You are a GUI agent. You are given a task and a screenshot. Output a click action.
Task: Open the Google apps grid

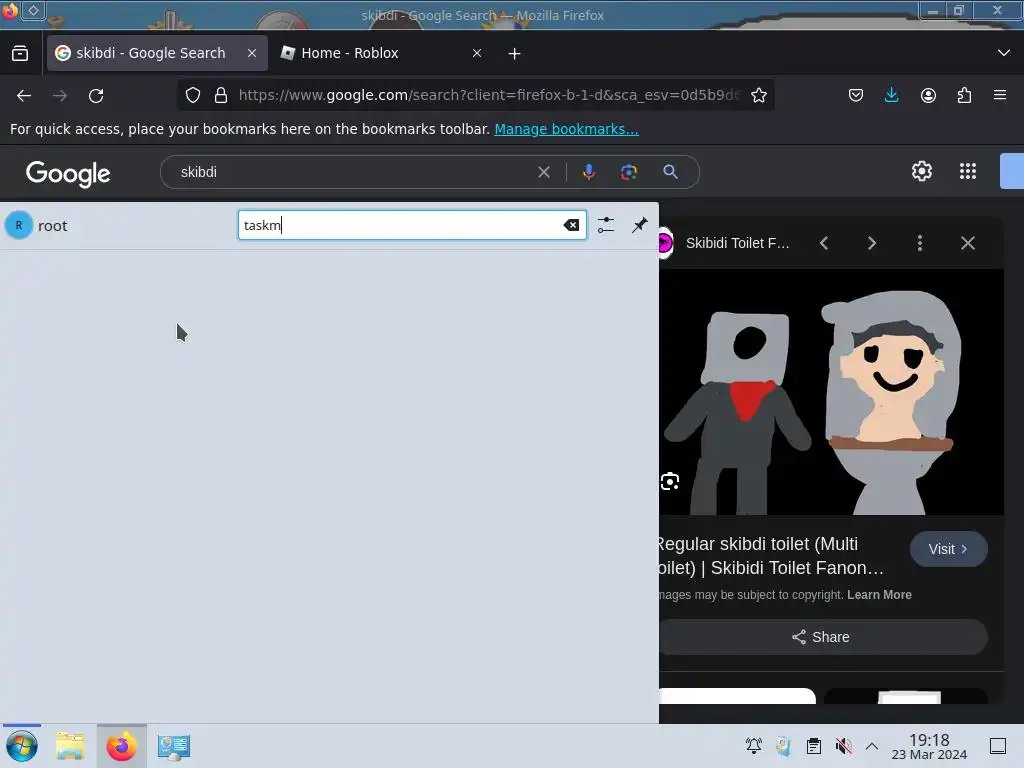coord(968,172)
